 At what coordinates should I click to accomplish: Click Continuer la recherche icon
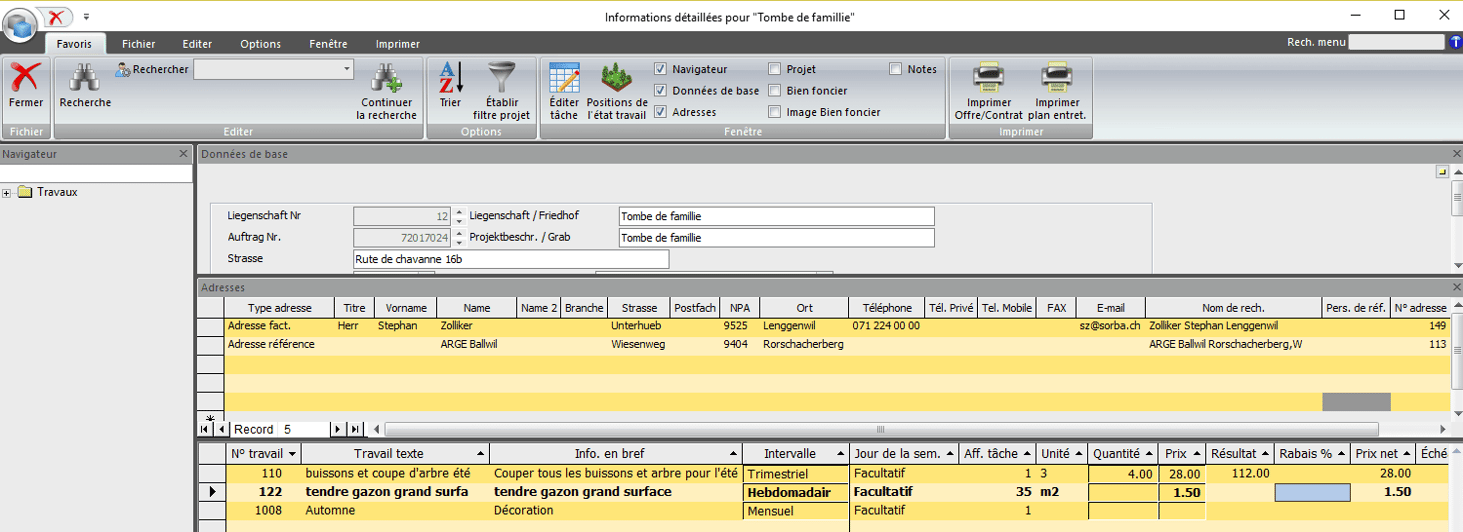[386, 78]
